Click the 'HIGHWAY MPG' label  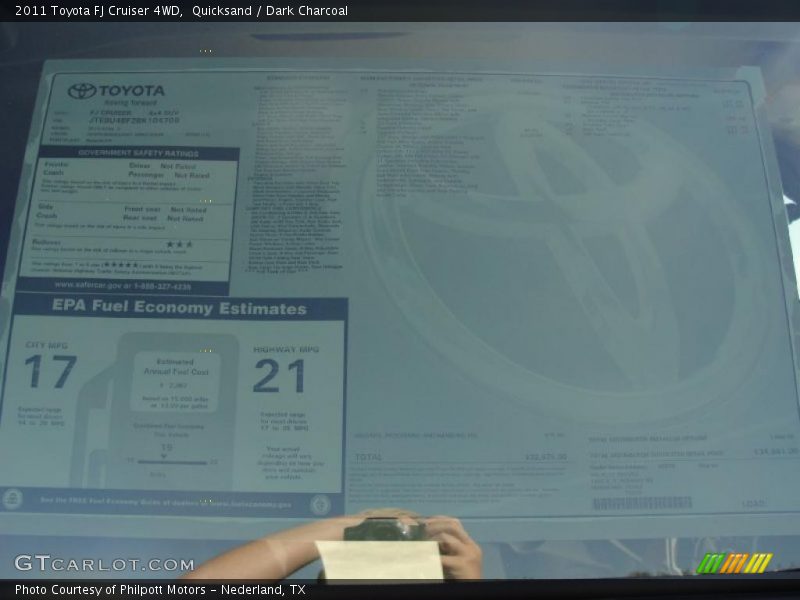pos(286,349)
